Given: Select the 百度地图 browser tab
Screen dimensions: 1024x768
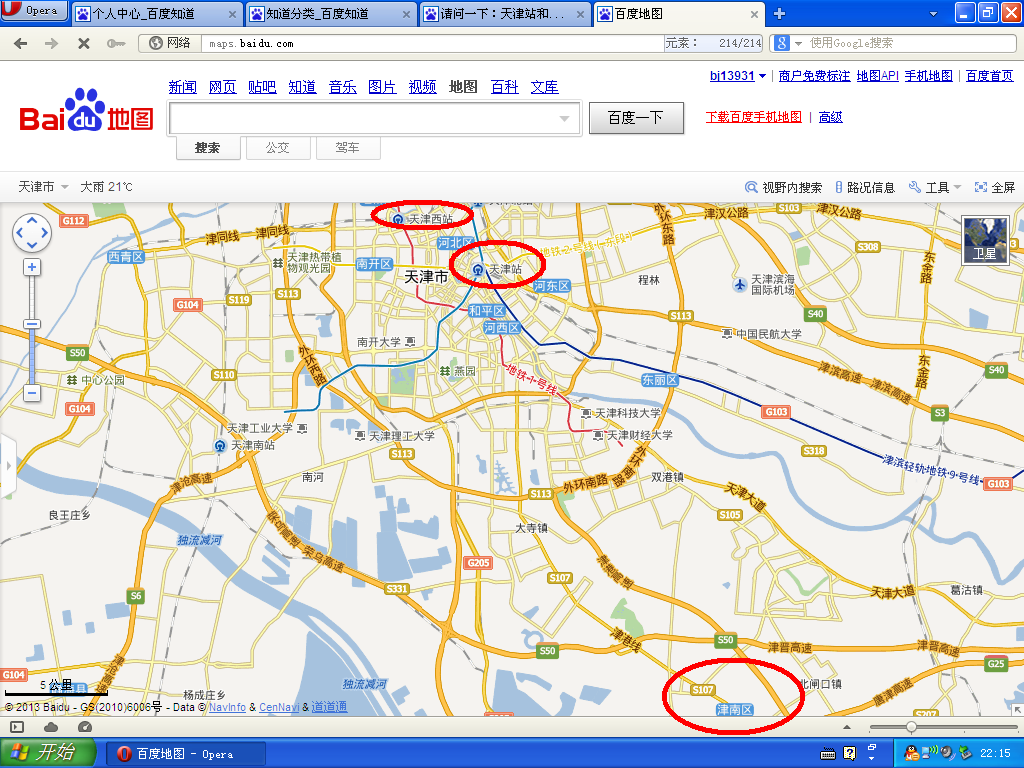Looking at the screenshot, I should pos(679,14).
